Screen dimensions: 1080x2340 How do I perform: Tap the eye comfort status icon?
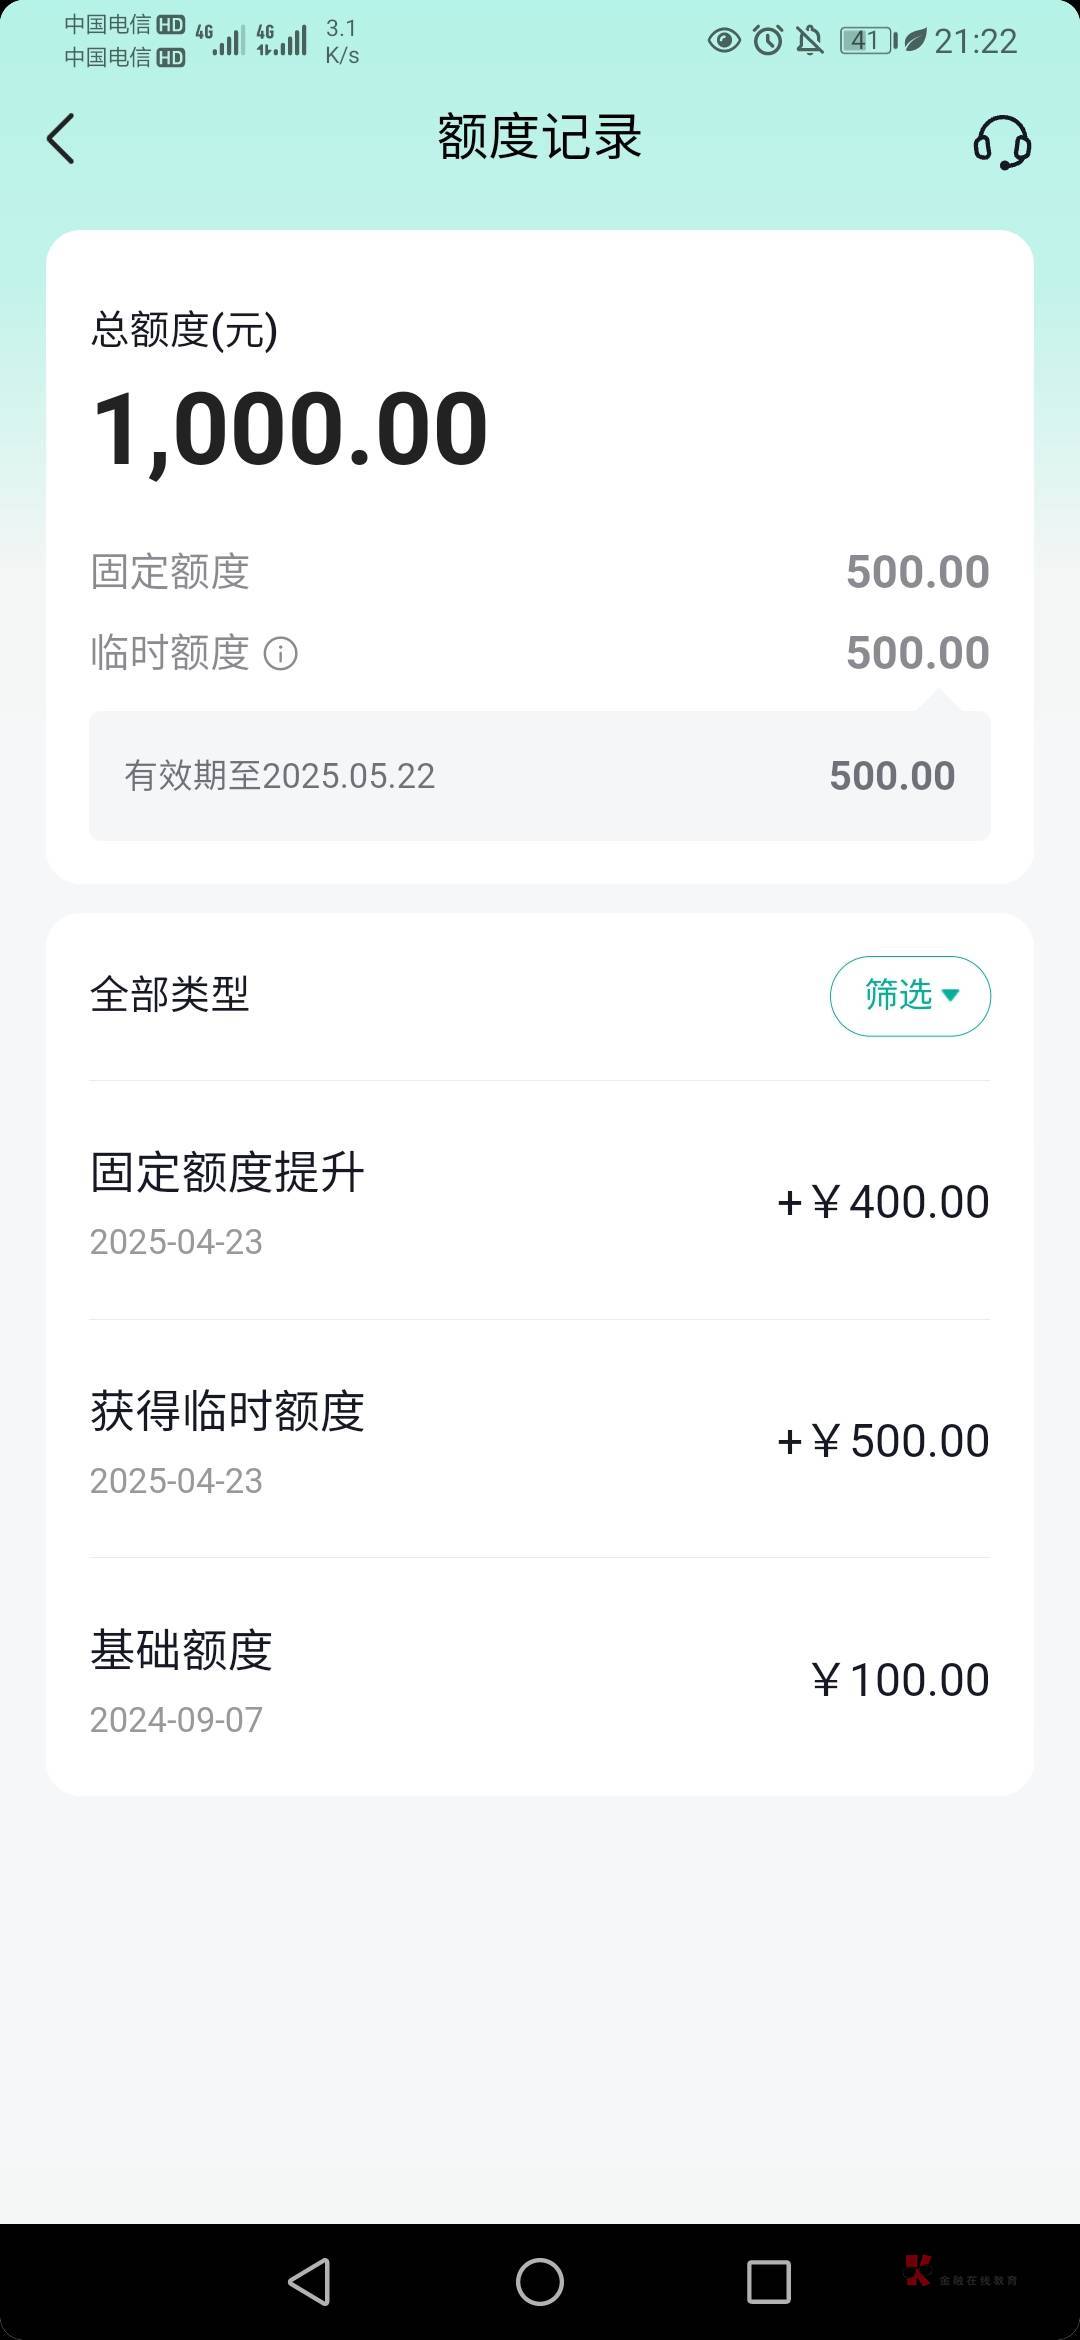tap(724, 41)
